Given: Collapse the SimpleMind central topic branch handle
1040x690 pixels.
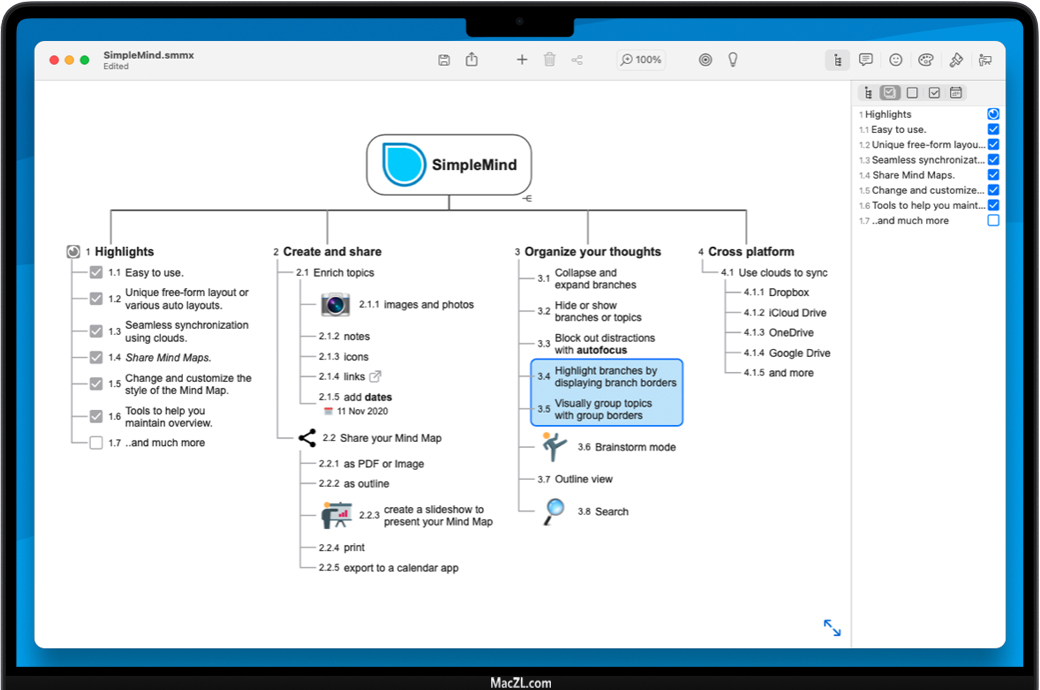Looking at the screenshot, I should pos(527,199).
